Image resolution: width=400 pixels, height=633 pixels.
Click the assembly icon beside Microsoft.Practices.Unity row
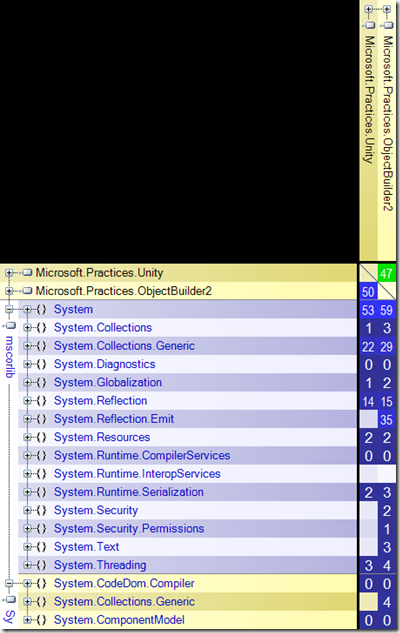pyautogui.click(x=27, y=273)
